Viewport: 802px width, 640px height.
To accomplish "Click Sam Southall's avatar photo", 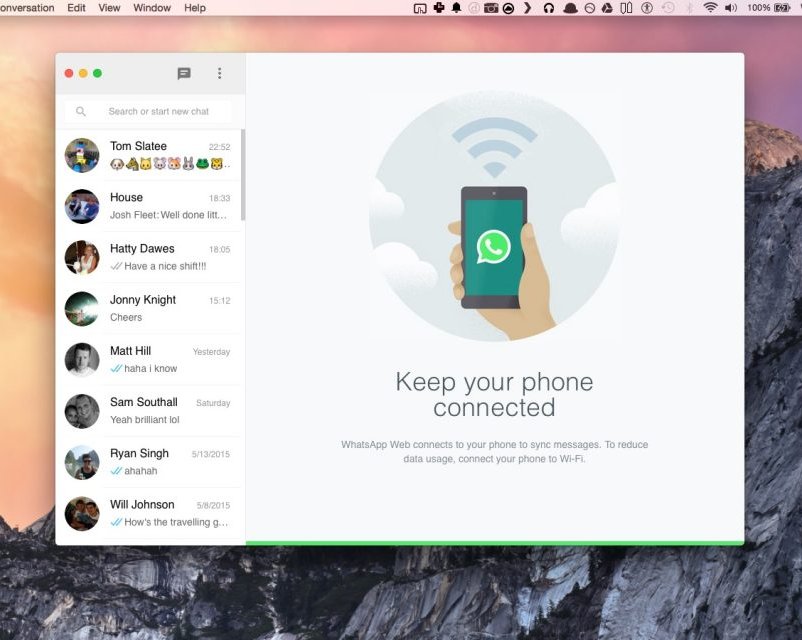I will tap(82, 411).
